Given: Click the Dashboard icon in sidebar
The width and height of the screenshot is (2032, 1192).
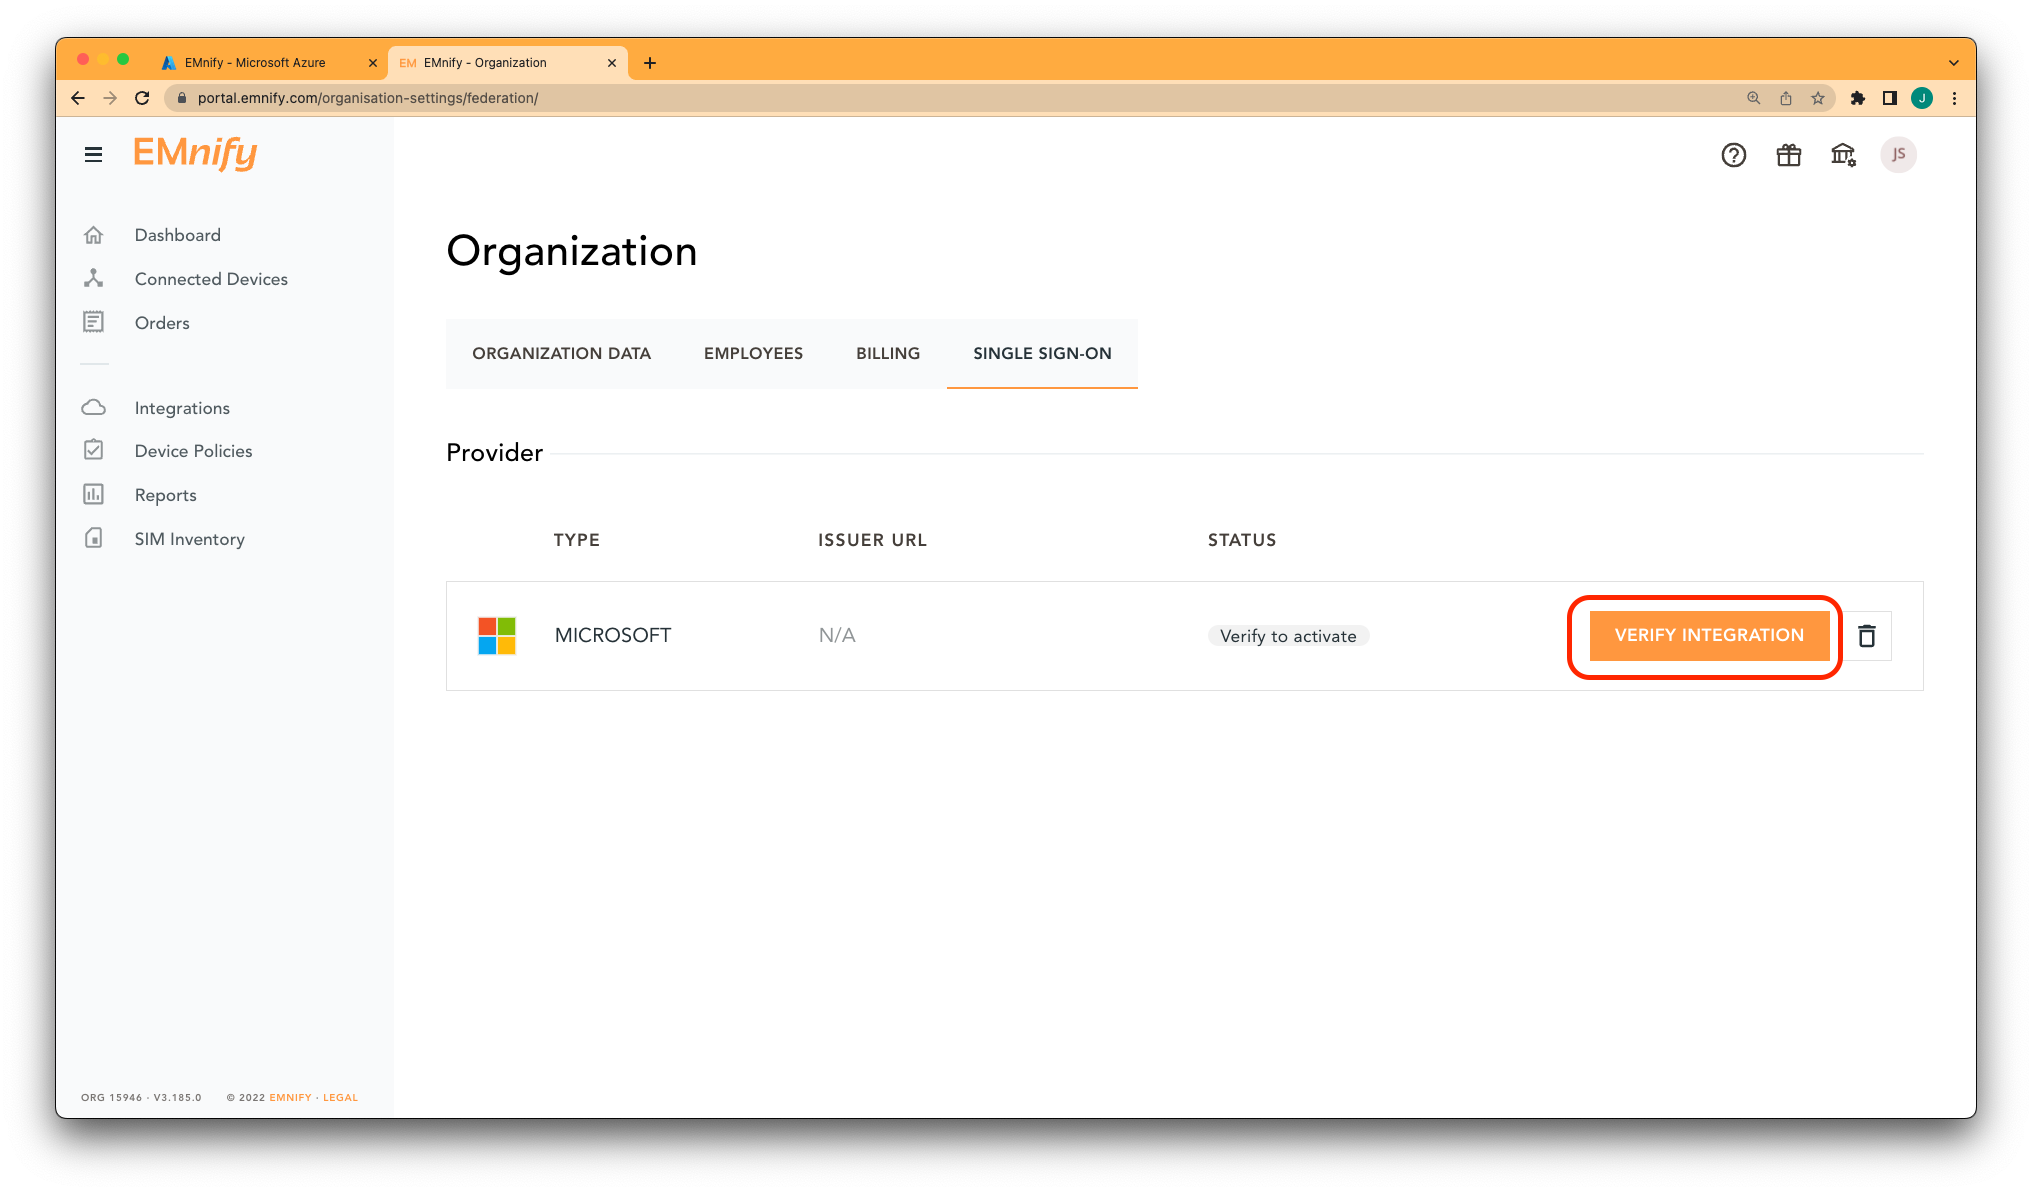Looking at the screenshot, I should click(95, 234).
